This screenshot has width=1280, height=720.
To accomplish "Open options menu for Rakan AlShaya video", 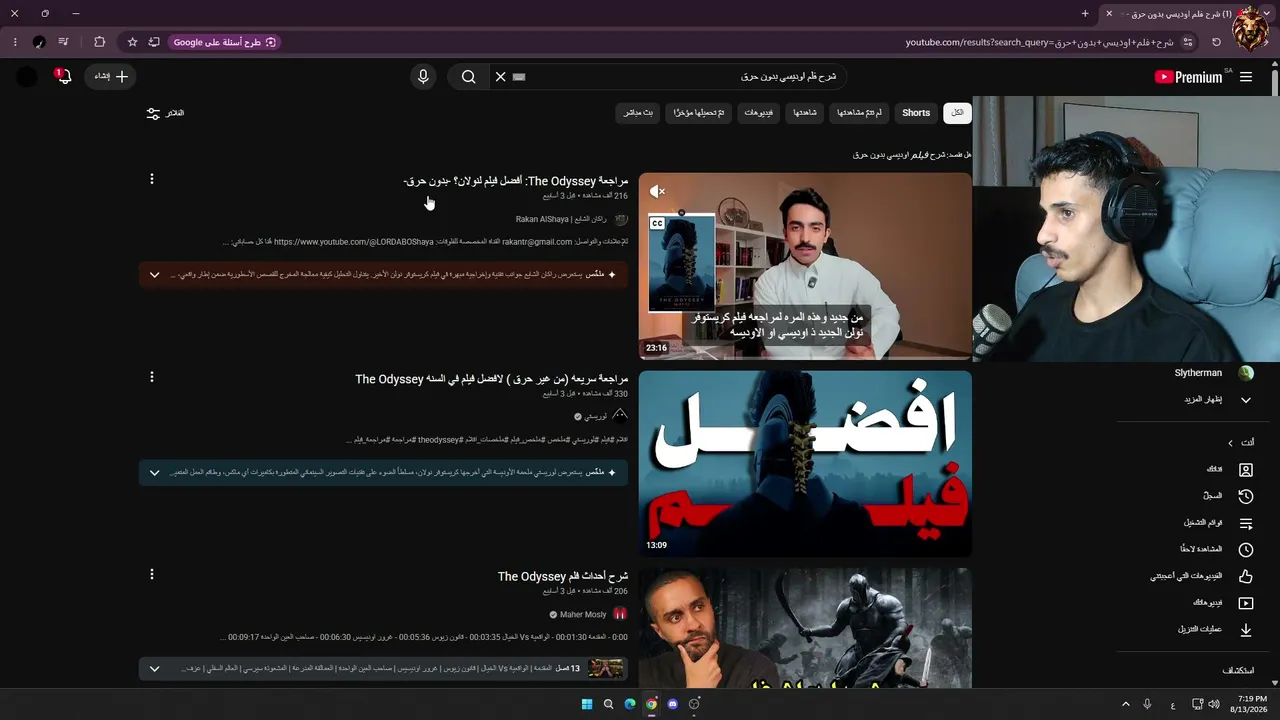I will [x=152, y=179].
